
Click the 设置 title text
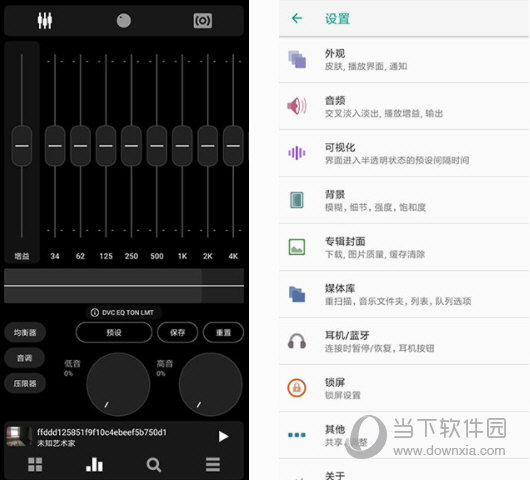click(337, 19)
